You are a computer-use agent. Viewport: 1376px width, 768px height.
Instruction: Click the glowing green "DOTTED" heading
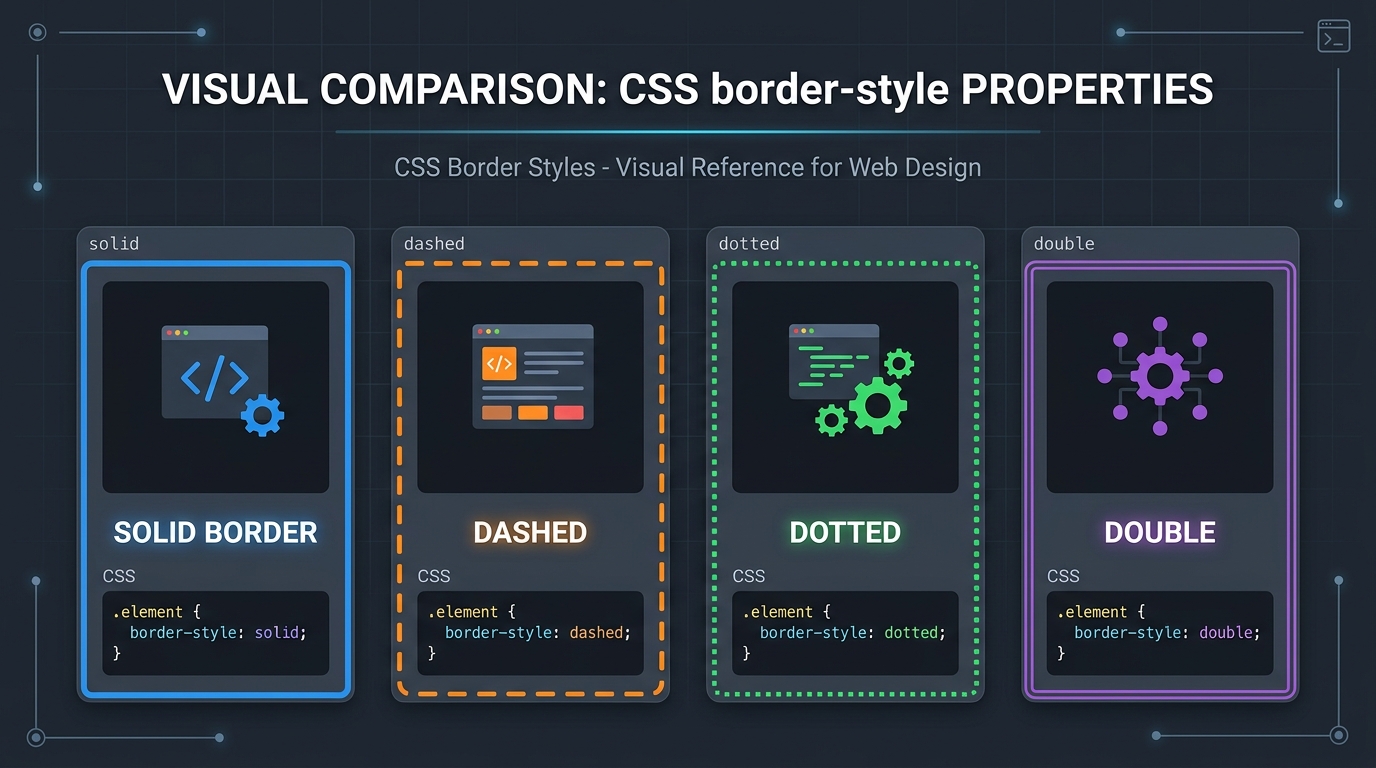click(x=845, y=532)
